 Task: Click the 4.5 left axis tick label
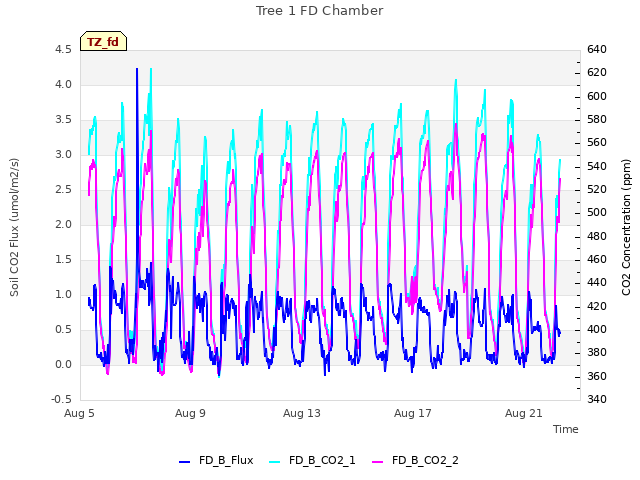[63, 49]
